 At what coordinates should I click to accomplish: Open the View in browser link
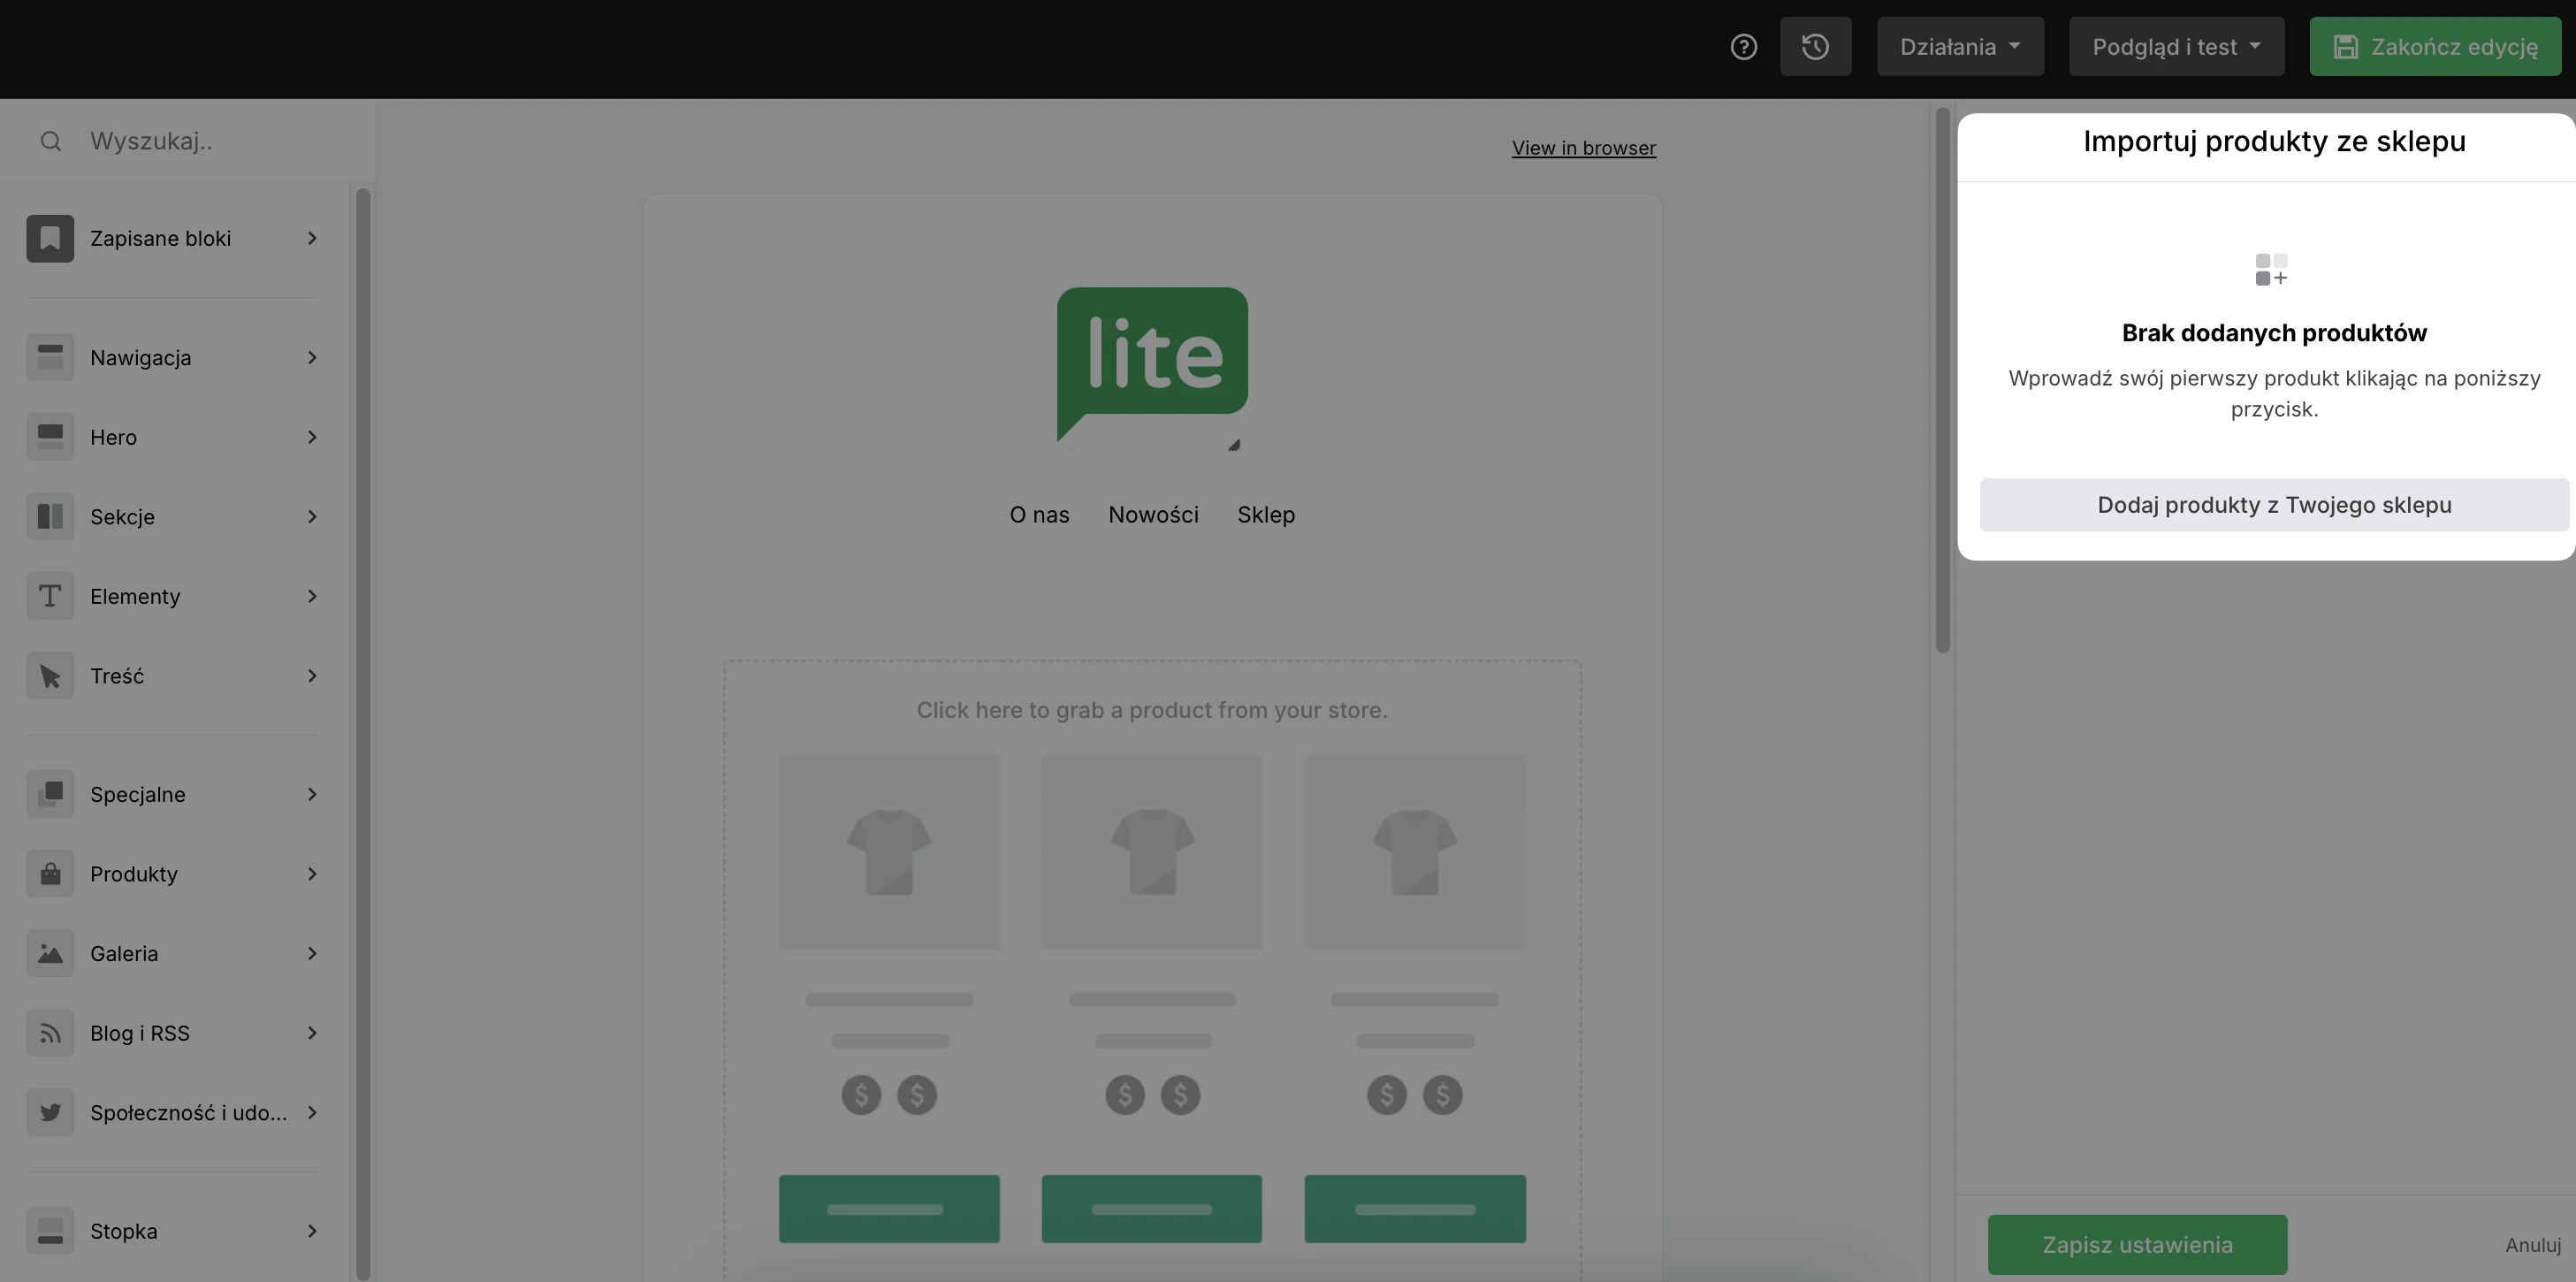point(1583,148)
